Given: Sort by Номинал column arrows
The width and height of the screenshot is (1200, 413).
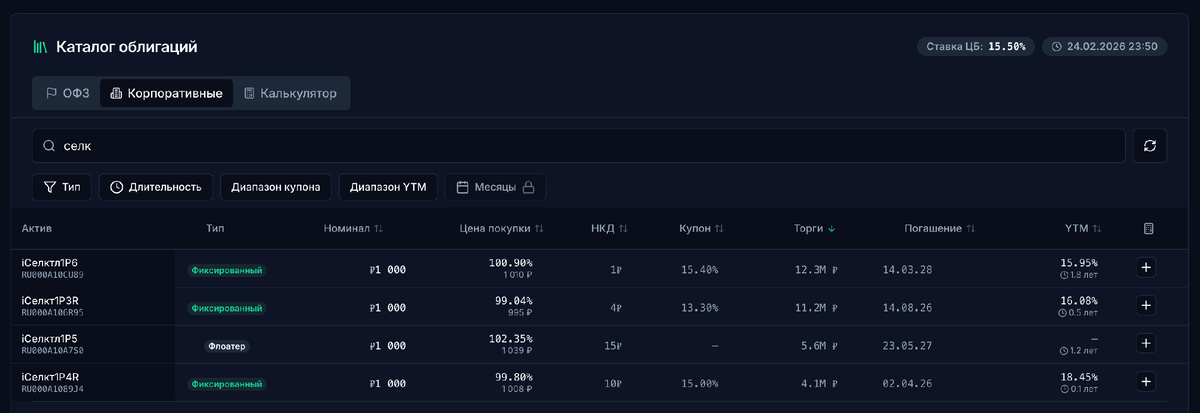Looking at the screenshot, I should [x=378, y=229].
